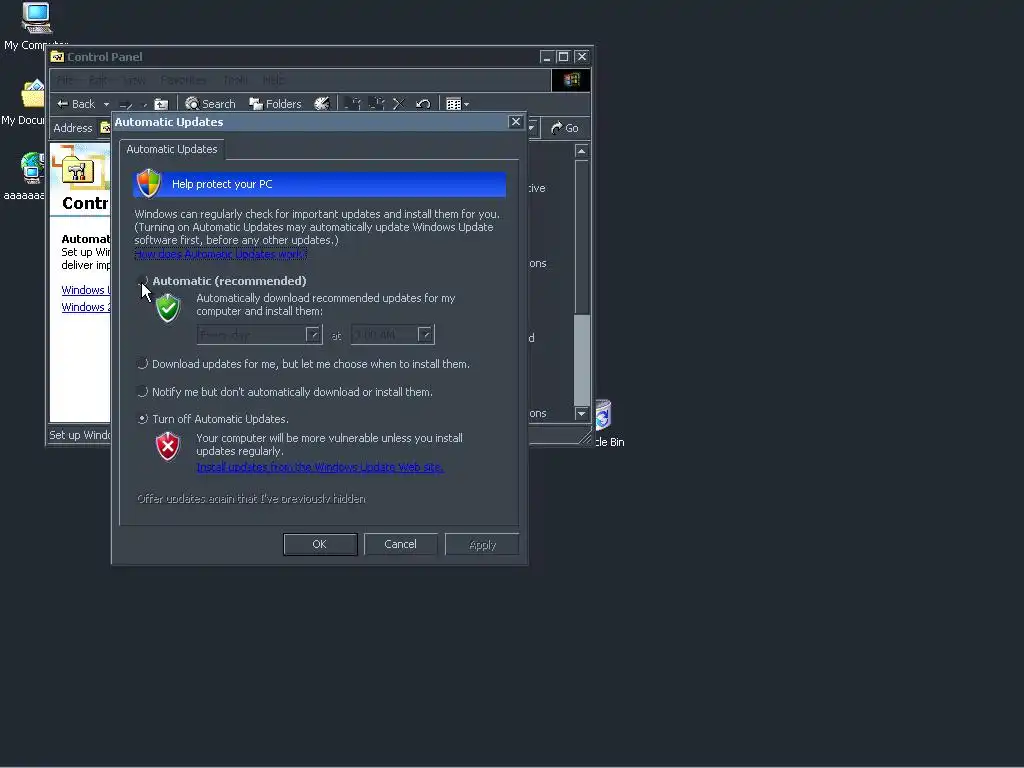
Task: Select the Automatic Updates tab
Action: 172,149
